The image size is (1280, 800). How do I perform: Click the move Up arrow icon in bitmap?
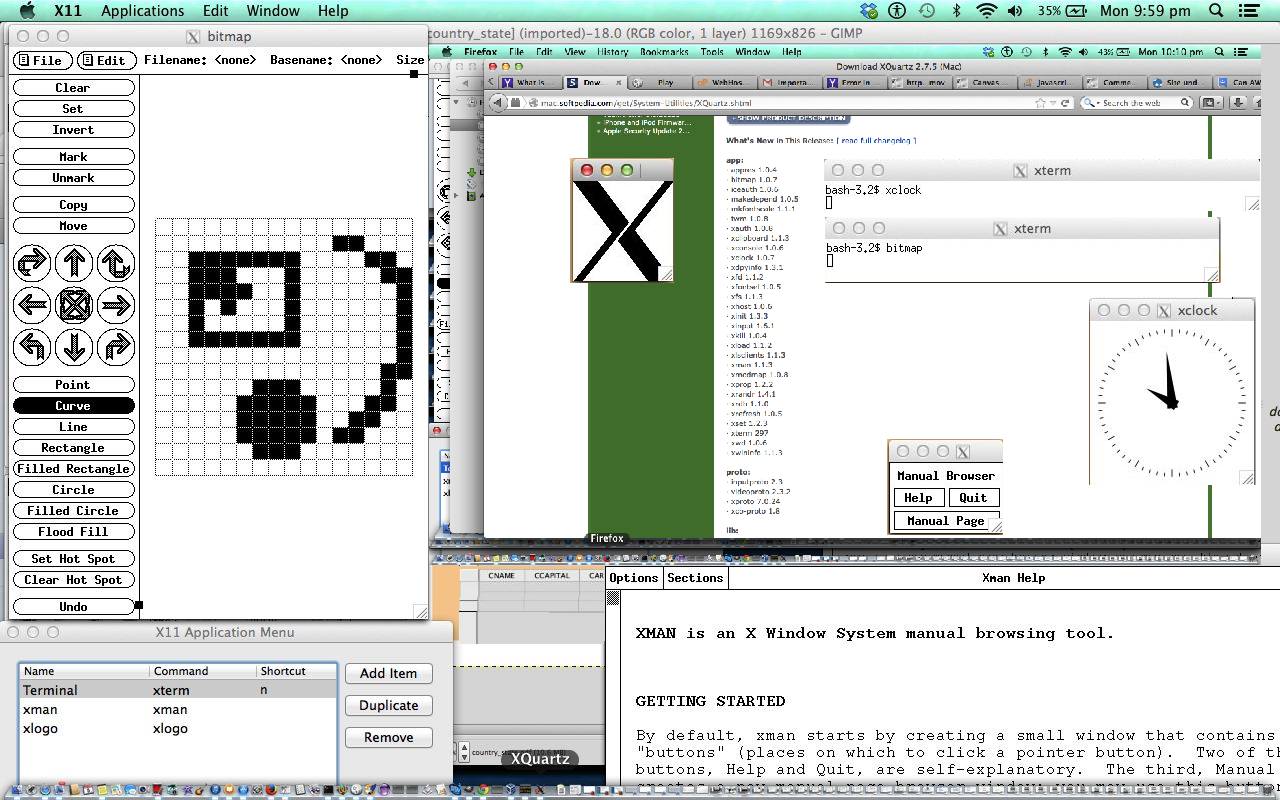[74, 263]
